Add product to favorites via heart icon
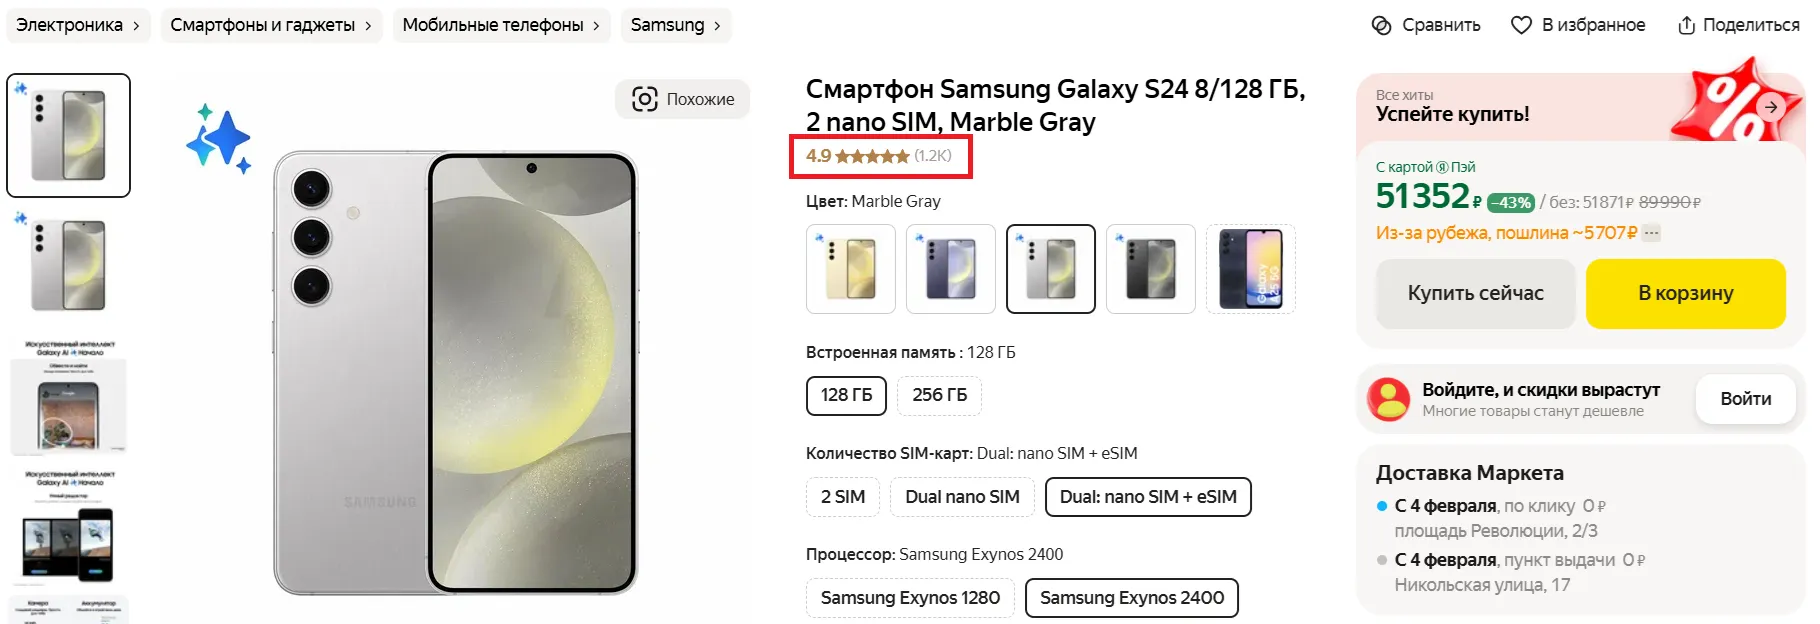 (x=1521, y=26)
